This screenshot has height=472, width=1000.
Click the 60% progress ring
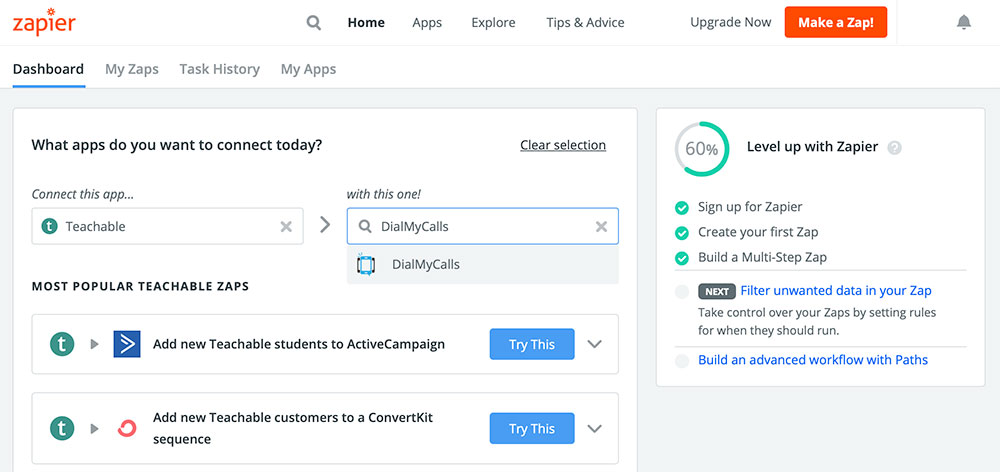pos(701,148)
